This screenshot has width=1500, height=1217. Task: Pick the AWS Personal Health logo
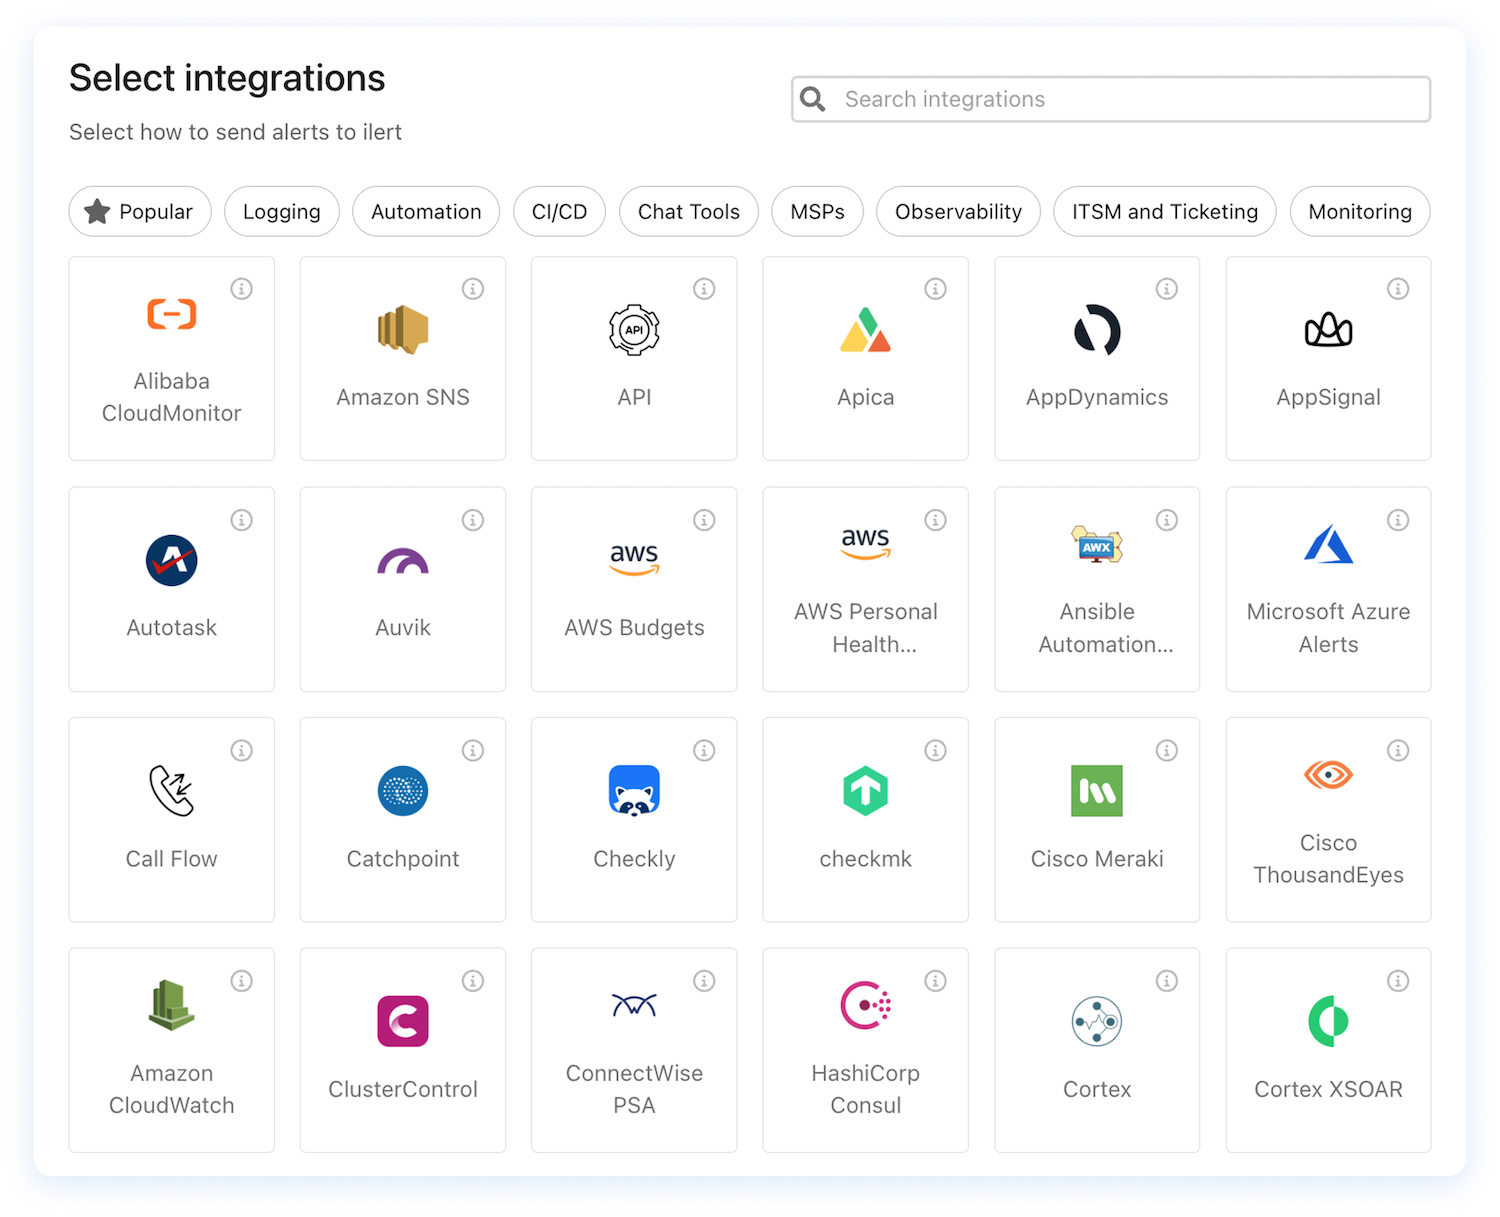click(866, 544)
